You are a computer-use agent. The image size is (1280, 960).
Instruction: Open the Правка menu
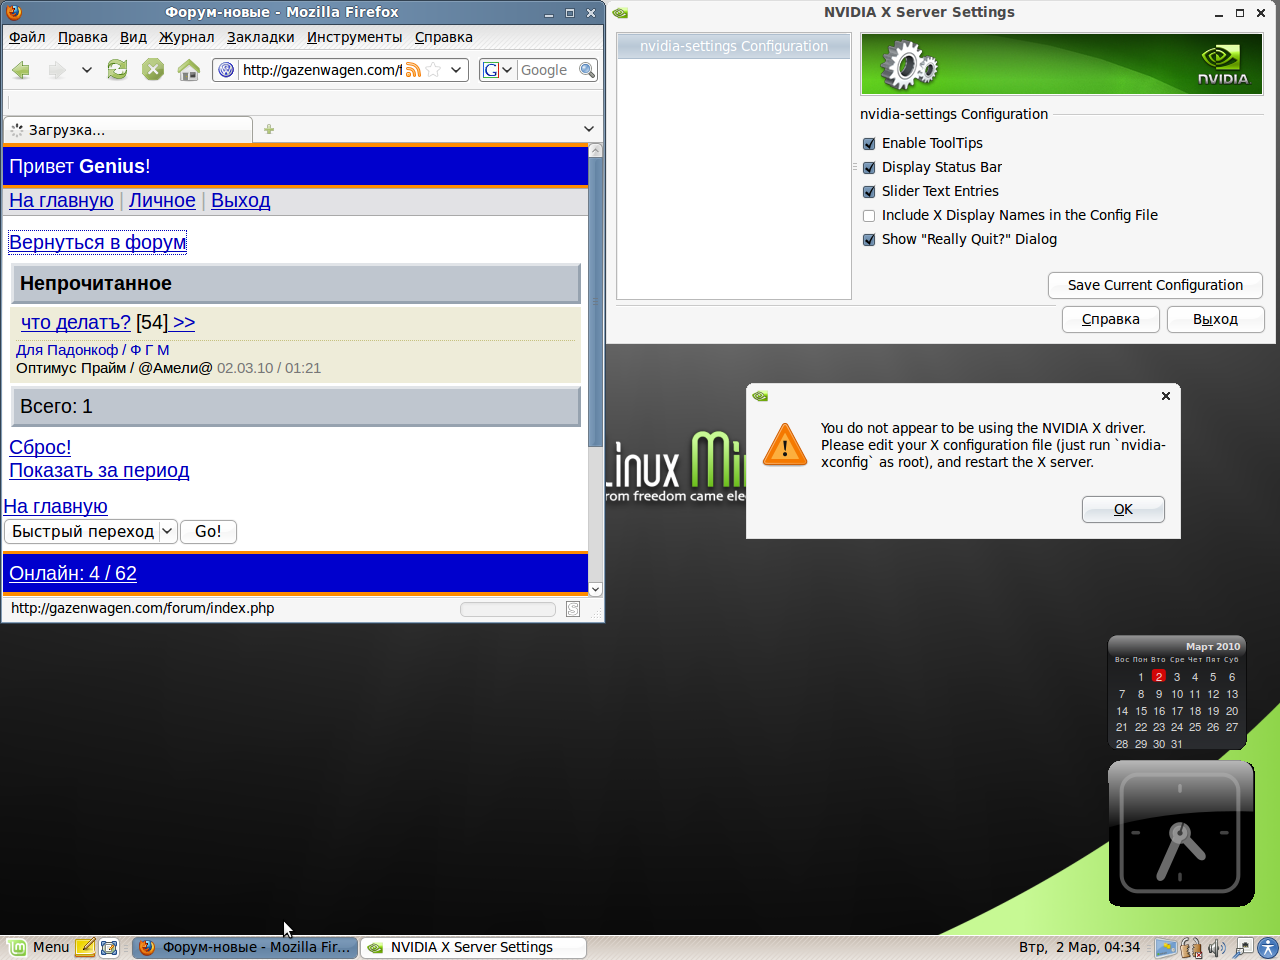[x=83, y=37]
